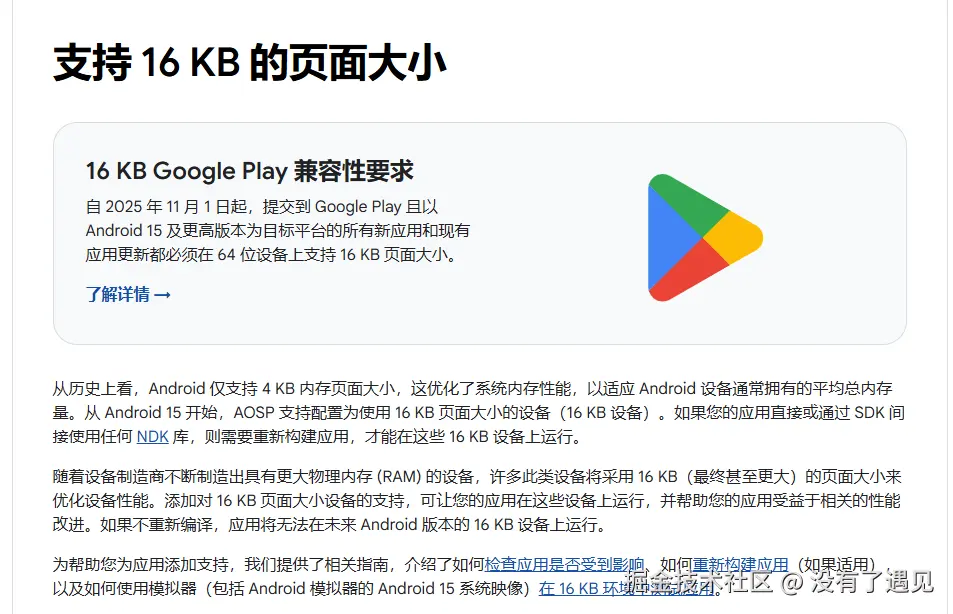Screen dimensions: 953x614
Task: Follow the 检查应用是否受到影响 link
Action: point(564,564)
